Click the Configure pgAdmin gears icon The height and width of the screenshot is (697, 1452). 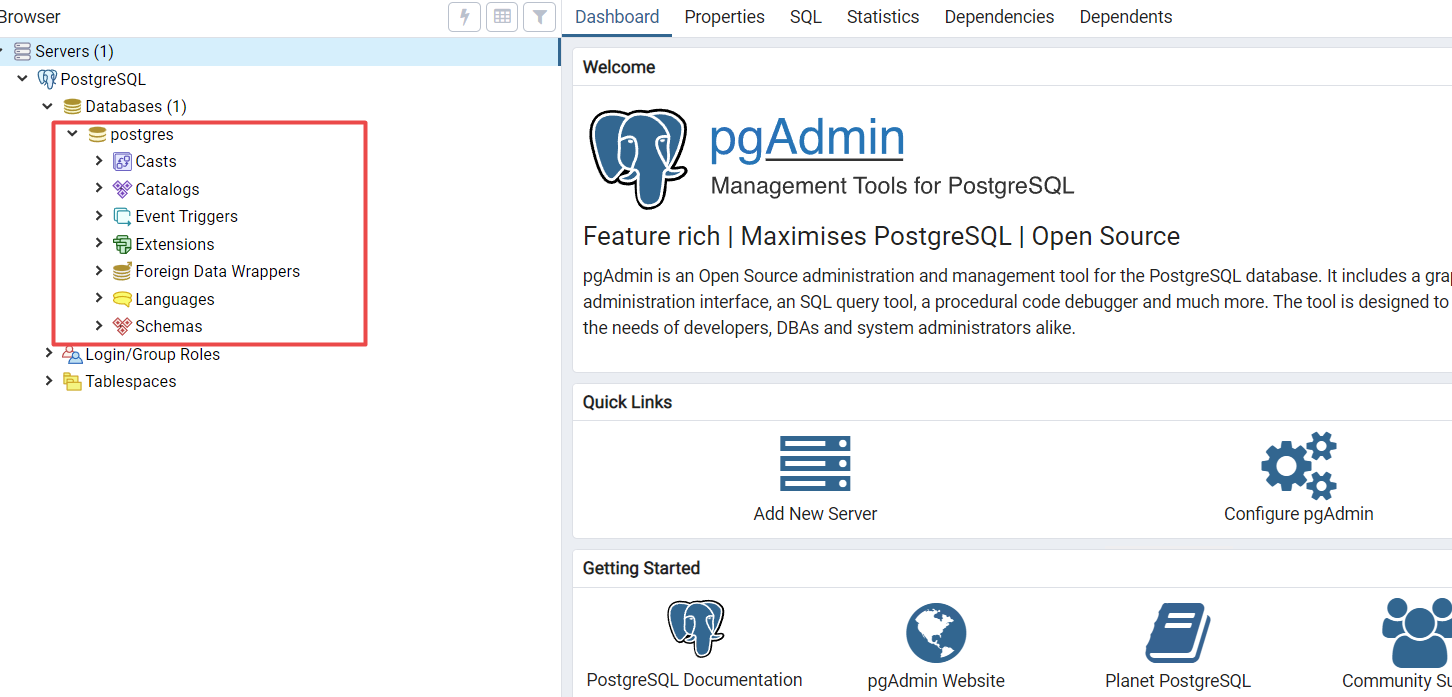1299,466
